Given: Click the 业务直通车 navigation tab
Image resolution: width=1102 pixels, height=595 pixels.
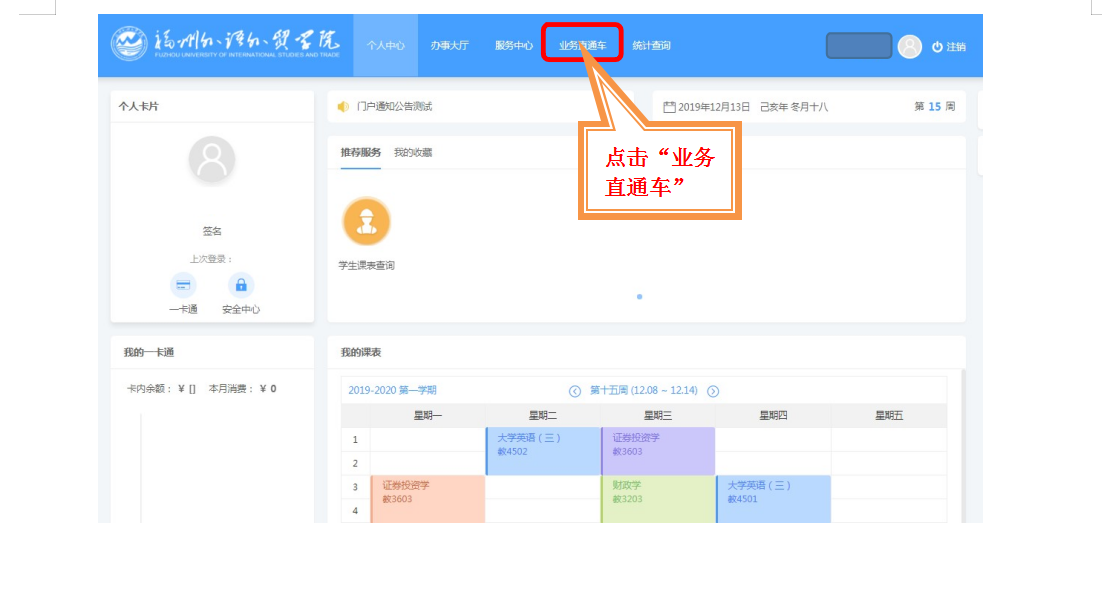Looking at the screenshot, I should pos(582,46).
